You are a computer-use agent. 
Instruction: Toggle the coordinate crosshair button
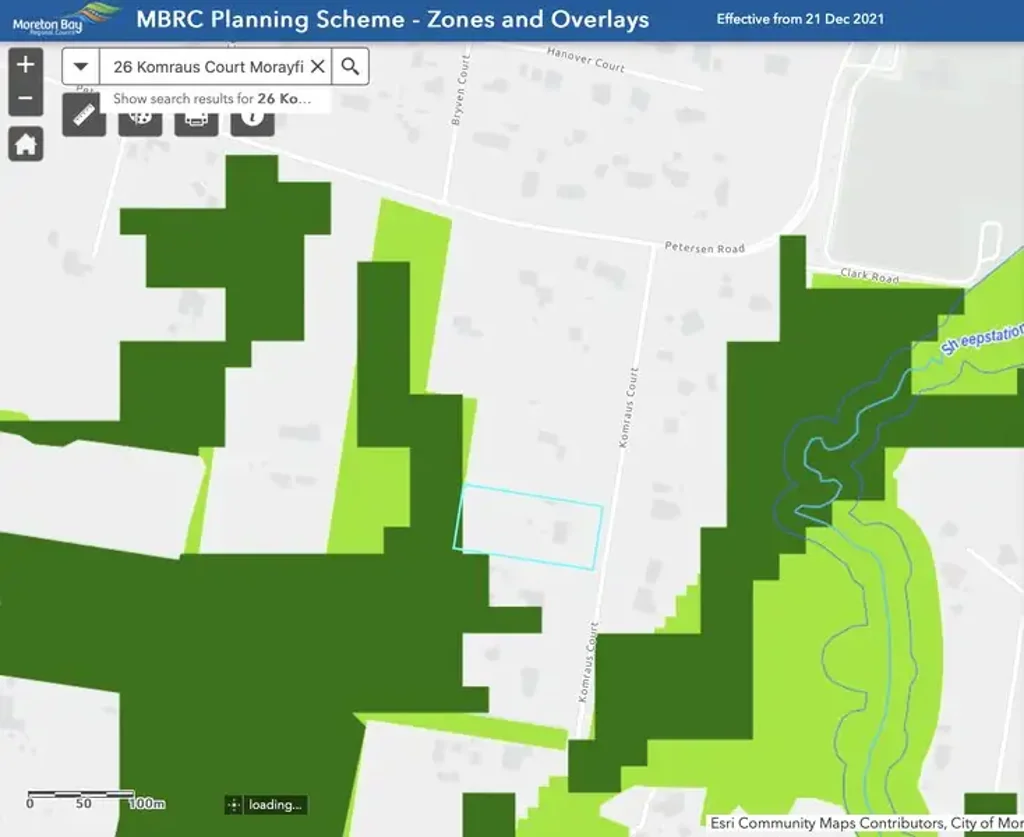click(234, 805)
